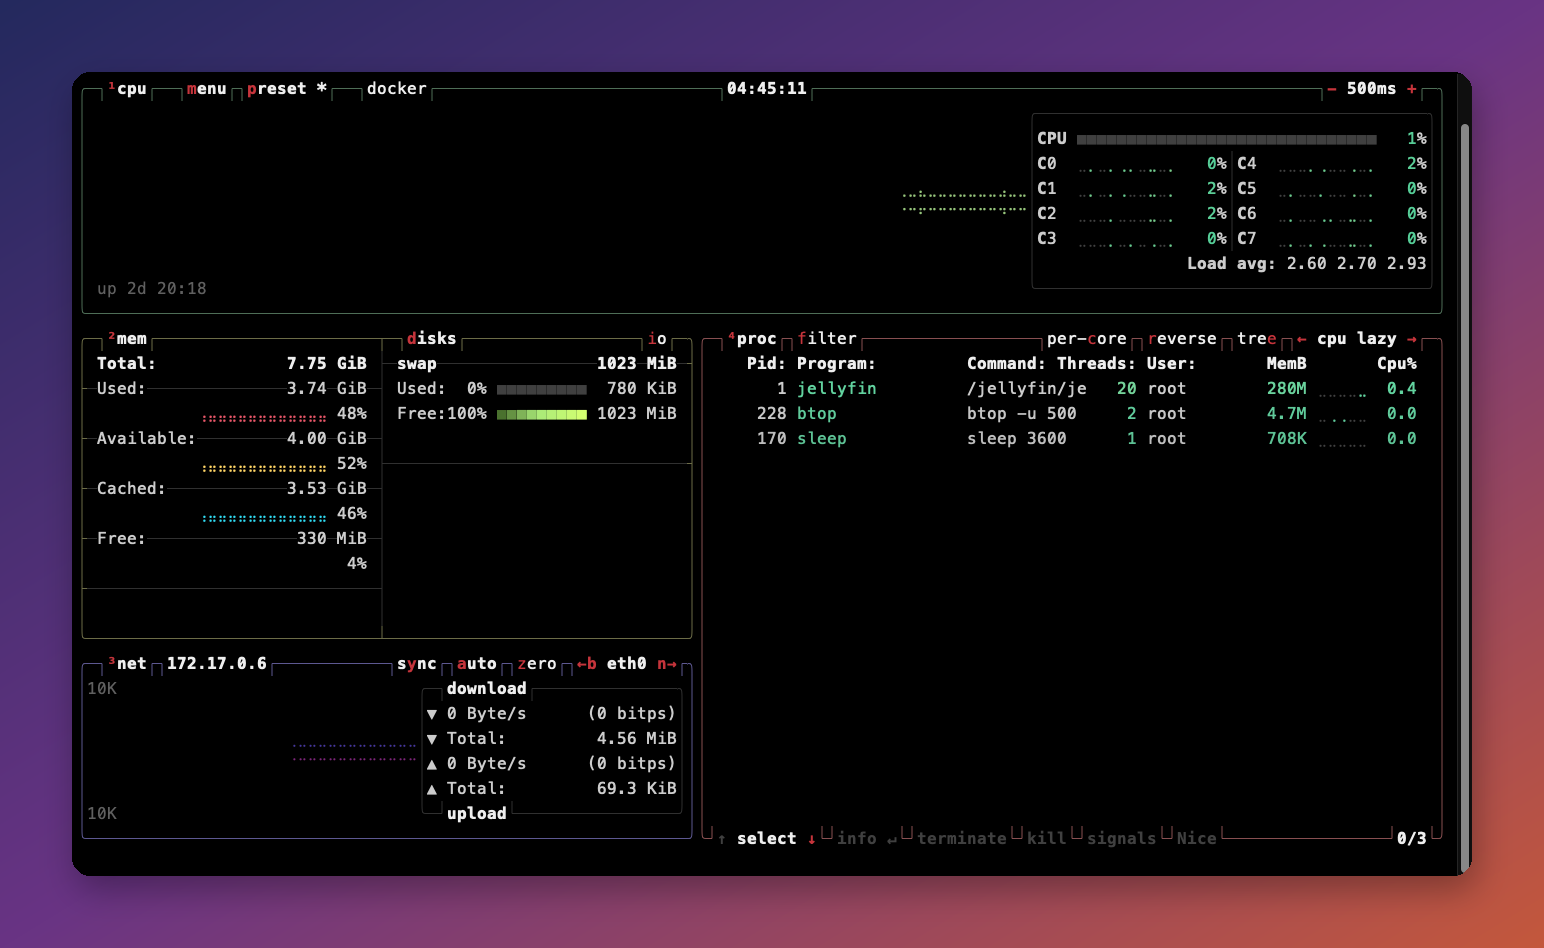This screenshot has height=948, width=1544.
Task: Open the btop menu
Action: (206, 89)
